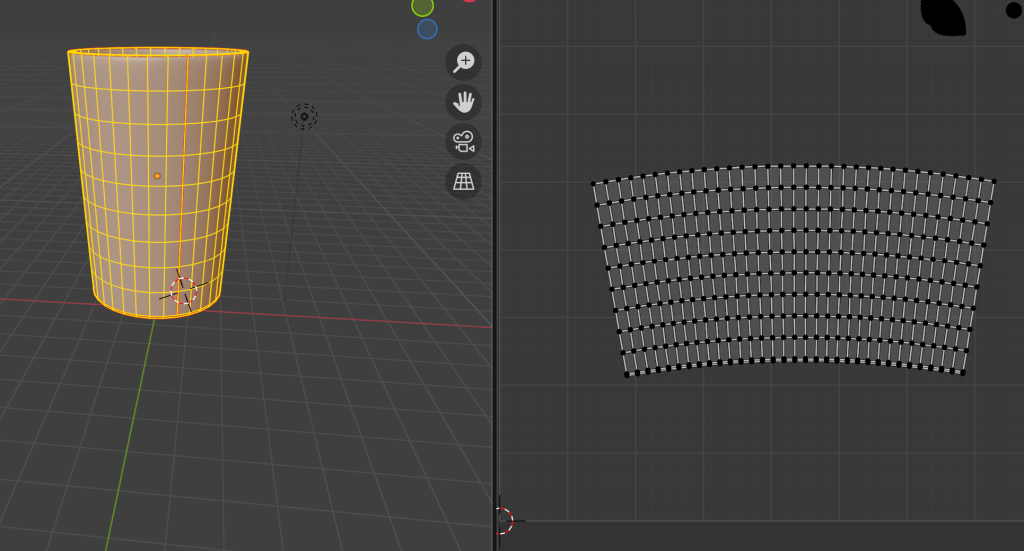Viewport: 1024px width, 551px height.
Task: Click the orange origin dot on the cup
Action: 157,176
